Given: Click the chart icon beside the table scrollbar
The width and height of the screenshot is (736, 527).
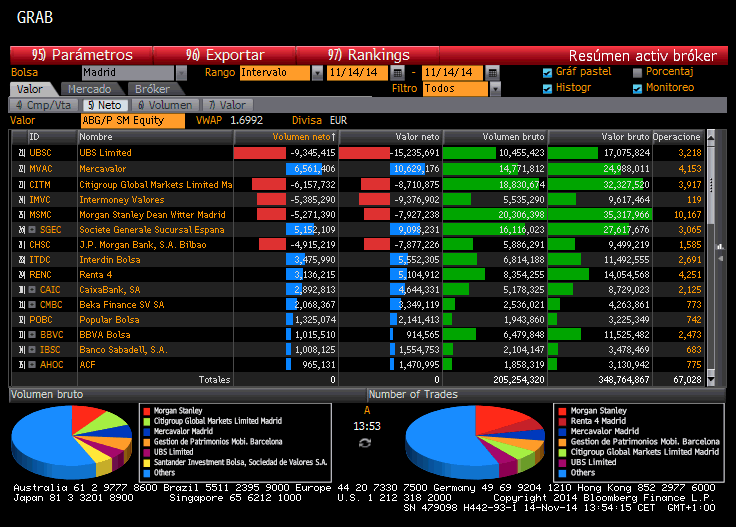Looking at the screenshot, I should tap(720, 246).
